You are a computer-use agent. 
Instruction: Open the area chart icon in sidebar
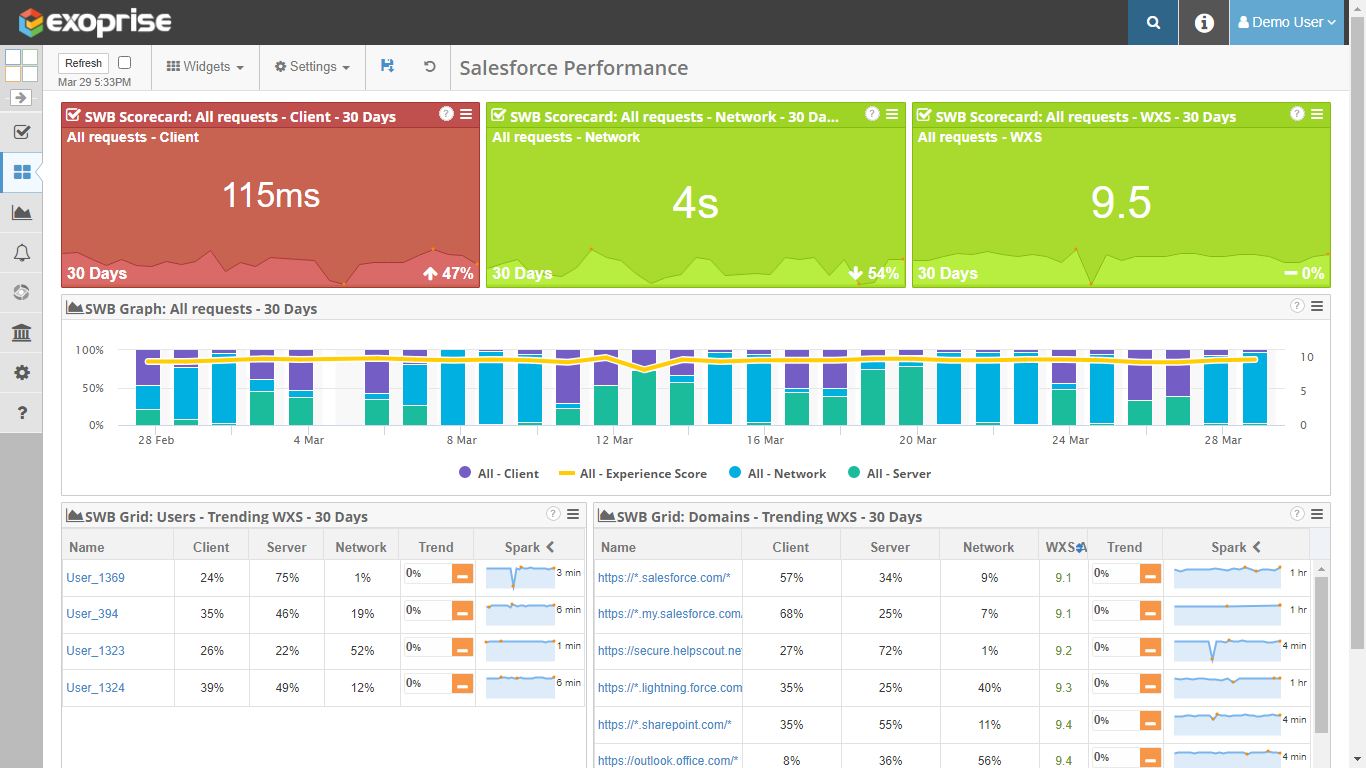click(x=21, y=212)
